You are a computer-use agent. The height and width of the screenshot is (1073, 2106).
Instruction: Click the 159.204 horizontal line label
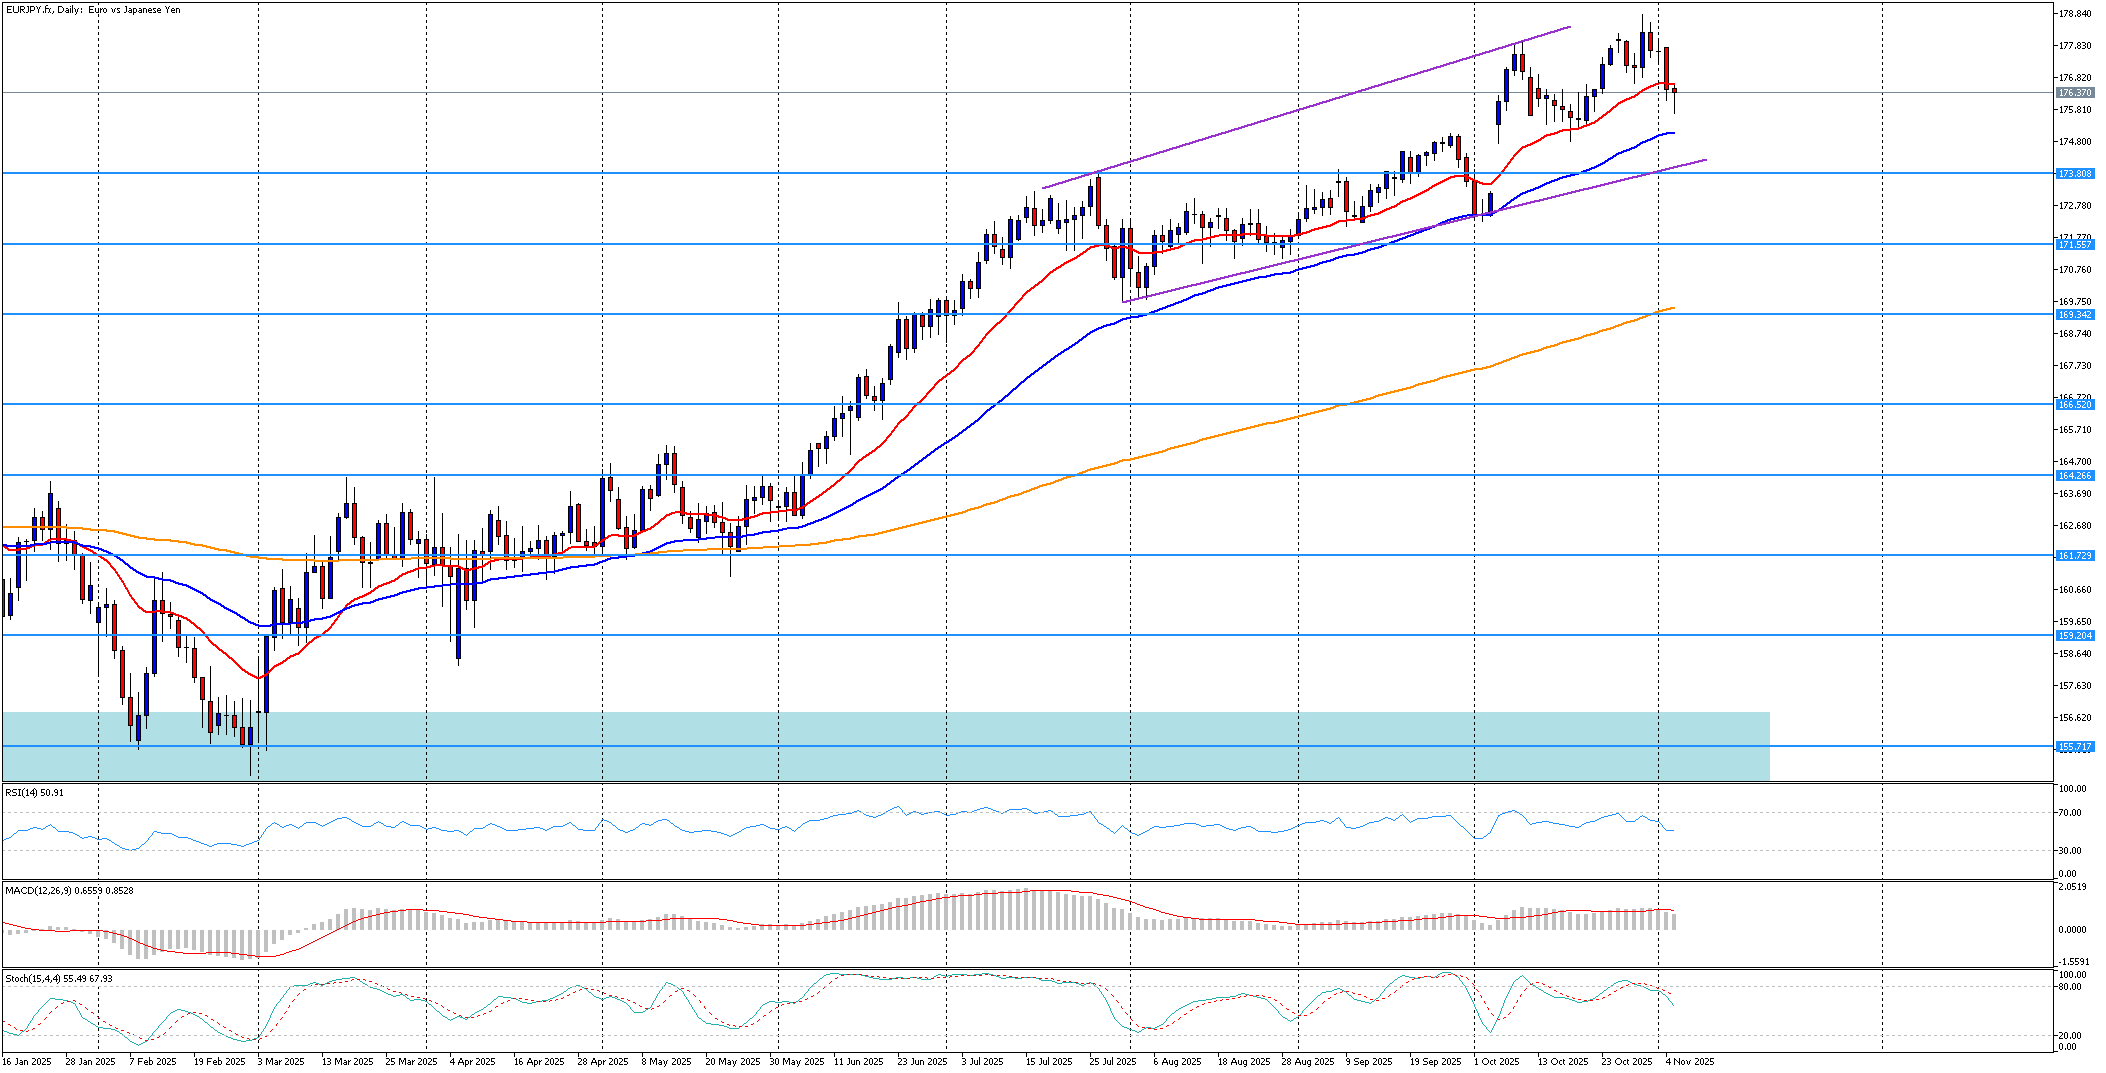[x=2074, y=636]
